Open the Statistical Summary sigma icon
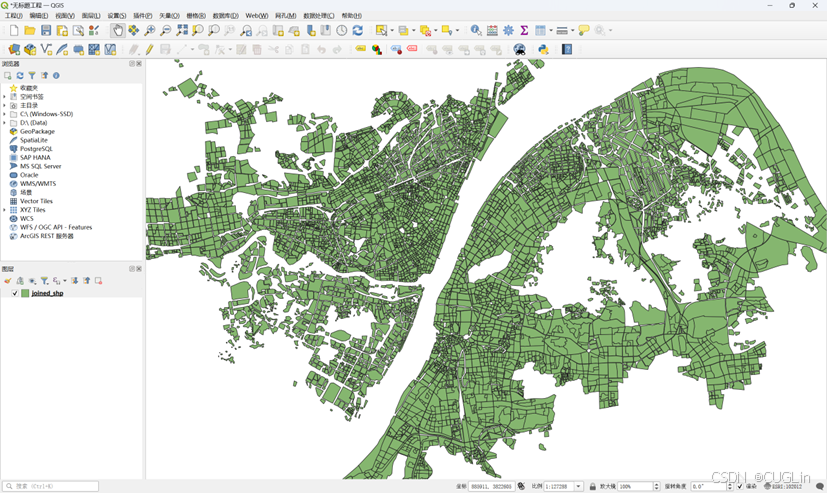827x493 pixels. pos(524,31)
